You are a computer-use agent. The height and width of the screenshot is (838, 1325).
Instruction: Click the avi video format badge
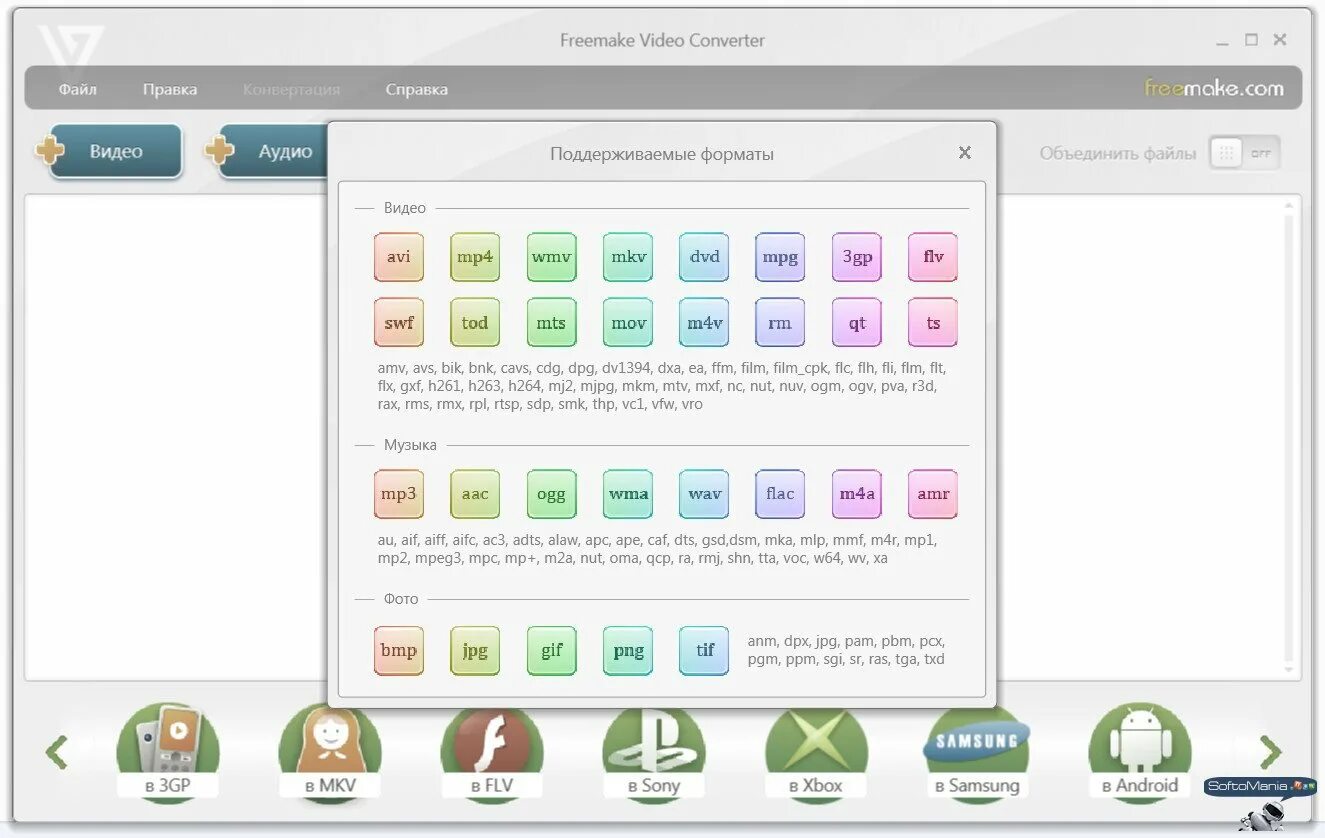point(398,256)
